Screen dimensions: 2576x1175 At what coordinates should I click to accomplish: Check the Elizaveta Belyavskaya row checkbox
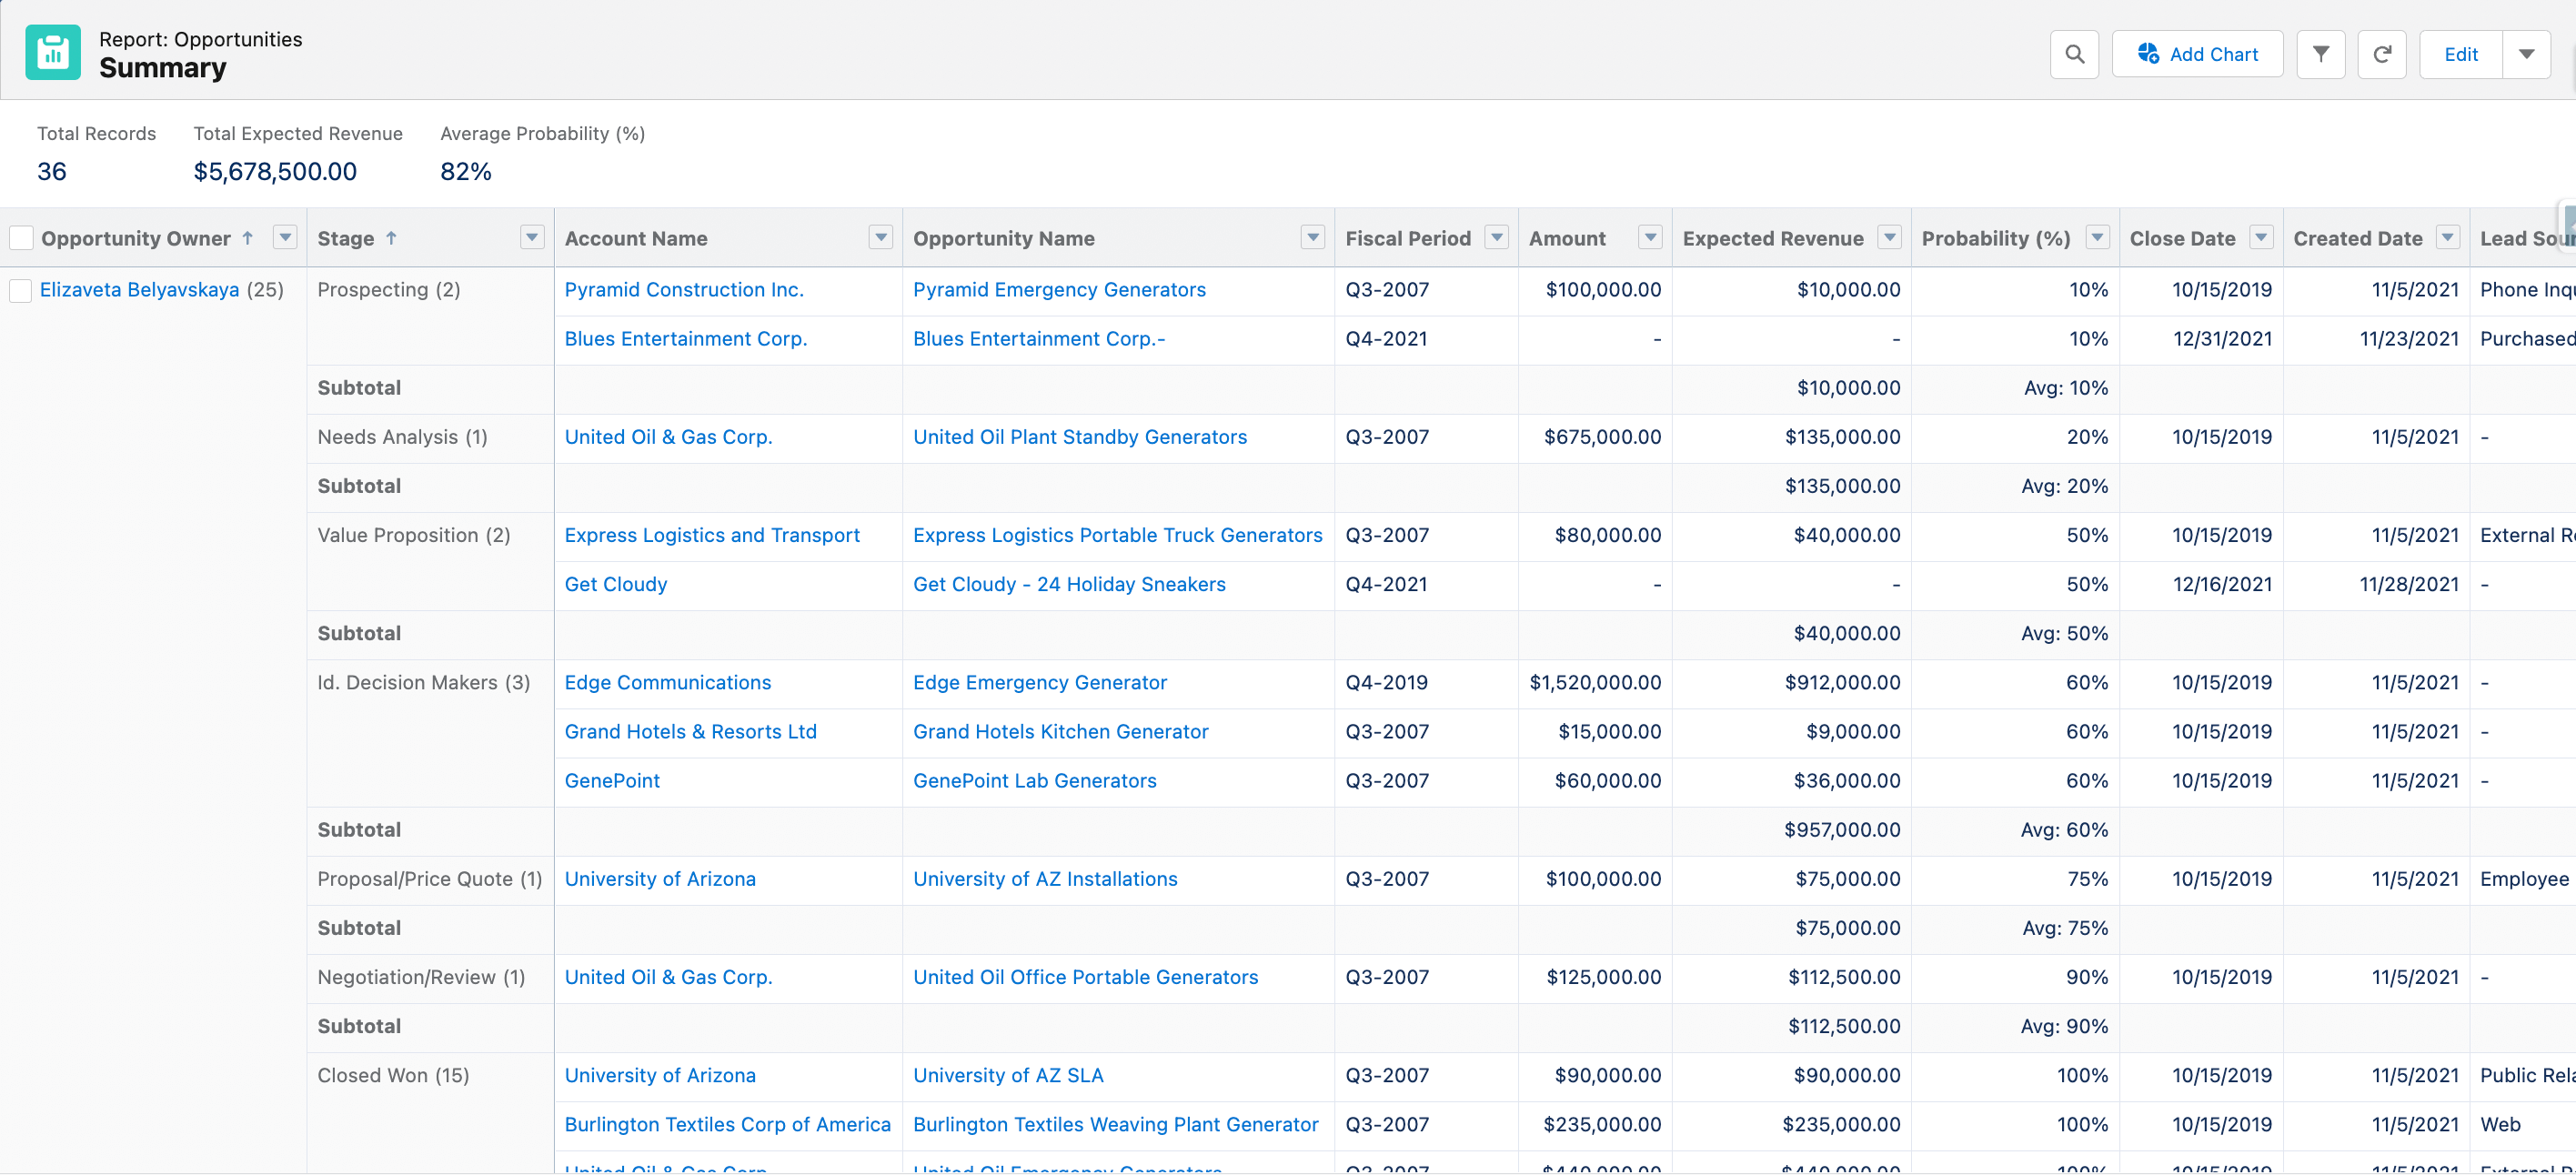pyautogui.click(x=21, y=290)
